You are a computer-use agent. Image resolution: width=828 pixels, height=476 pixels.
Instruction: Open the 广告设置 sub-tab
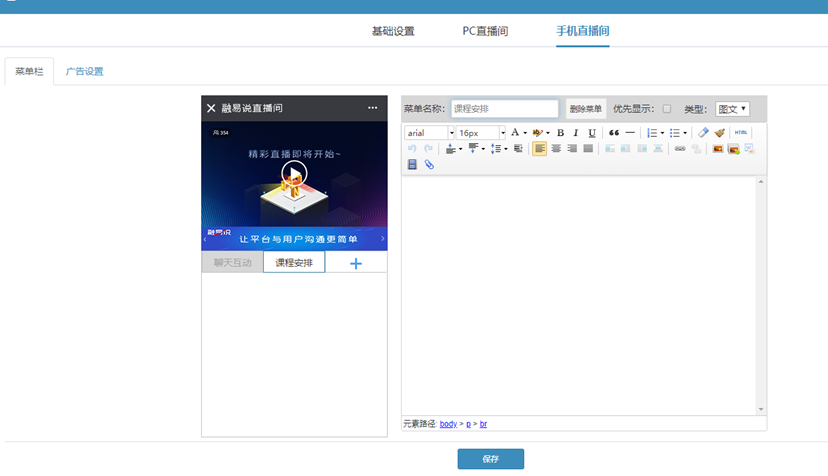(x=84, y=71)
